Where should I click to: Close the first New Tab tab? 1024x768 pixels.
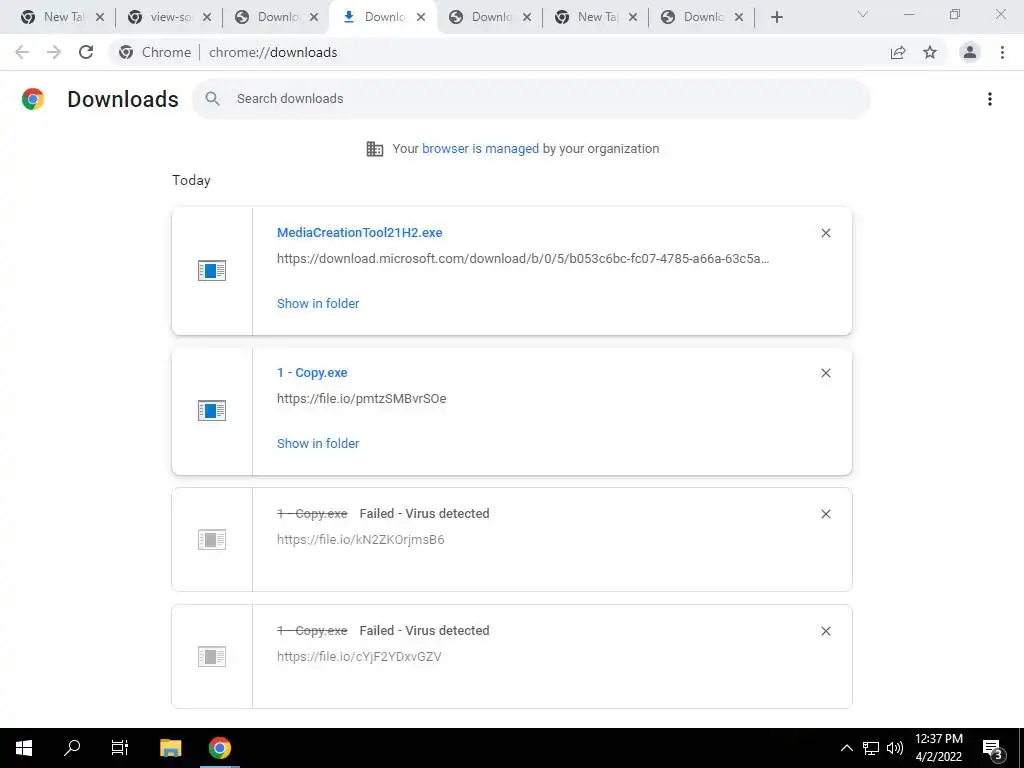coord(100,18)
